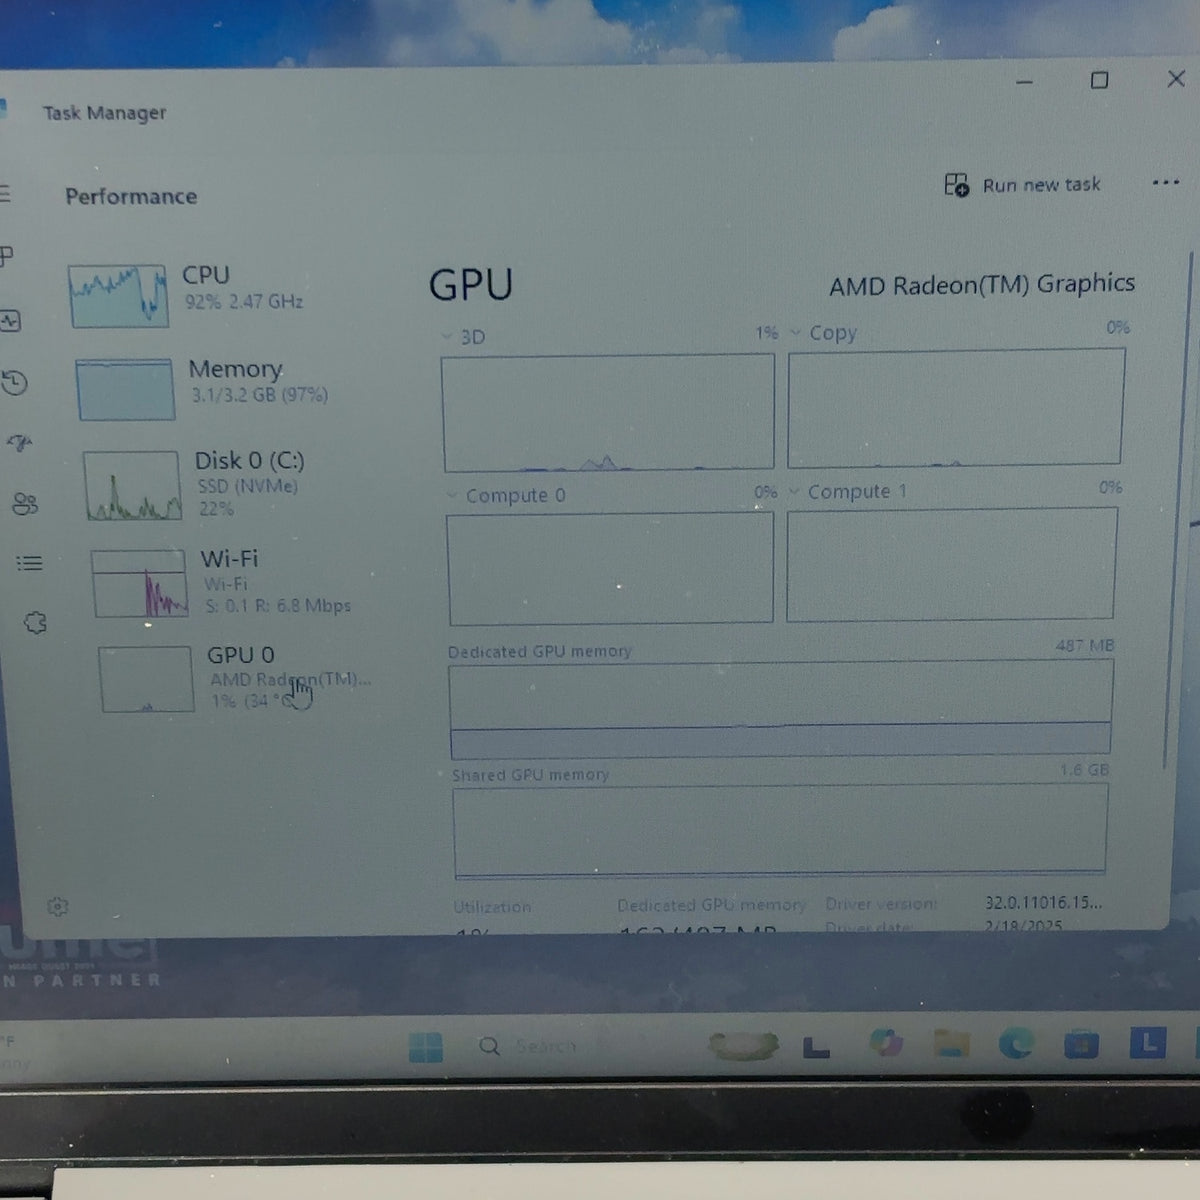This screenshot has width=1200, height=1200.
Task: Click the Wi-Fi throughput mini graph thumbnail
Action: click(140, 583)
